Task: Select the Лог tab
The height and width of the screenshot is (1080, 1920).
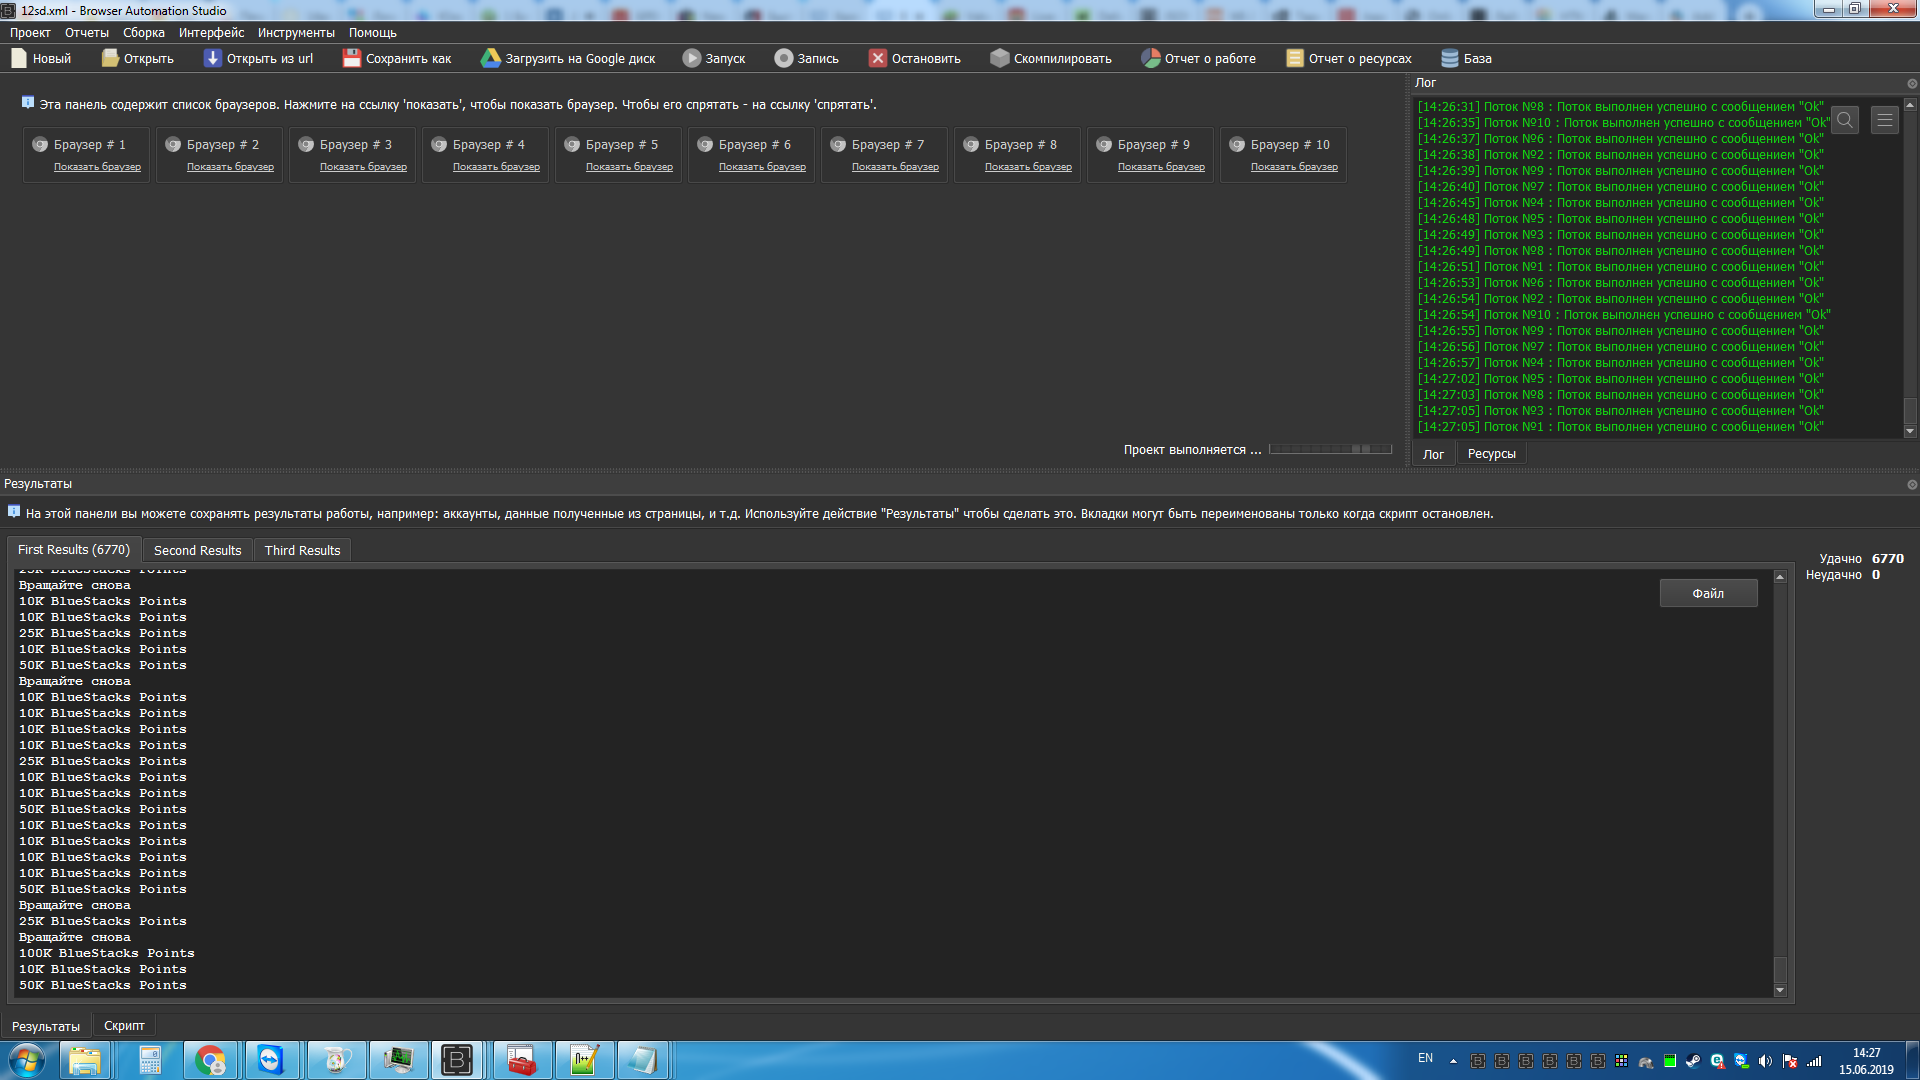Action: click(x=1433, y=454)
